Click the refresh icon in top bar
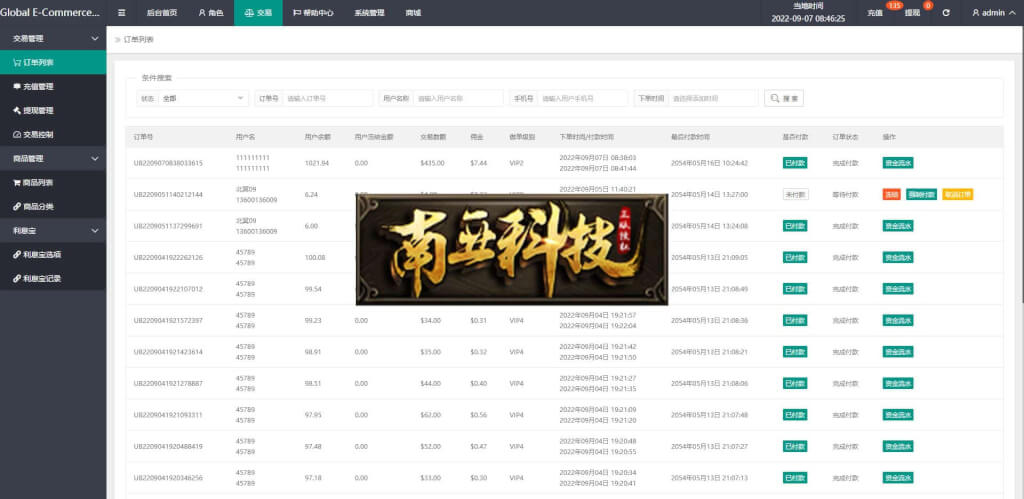Image resolution: width=1024 pixels, height=499 pixels. (946, 12)
